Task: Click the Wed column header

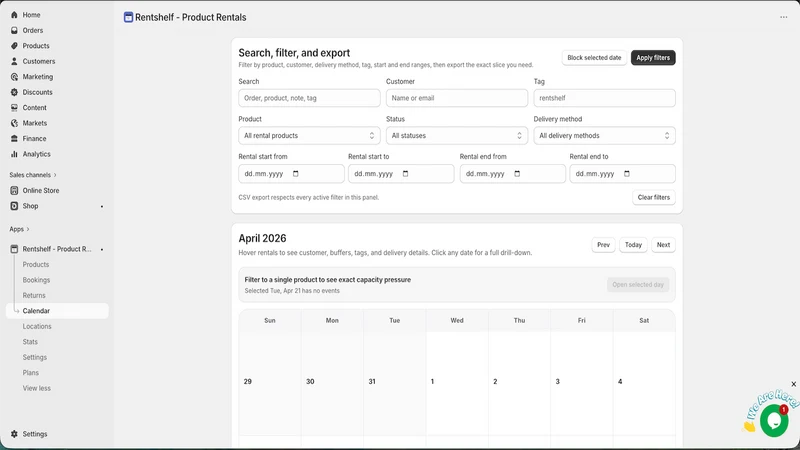Action: pyautogui.click(x=457, y=320)
